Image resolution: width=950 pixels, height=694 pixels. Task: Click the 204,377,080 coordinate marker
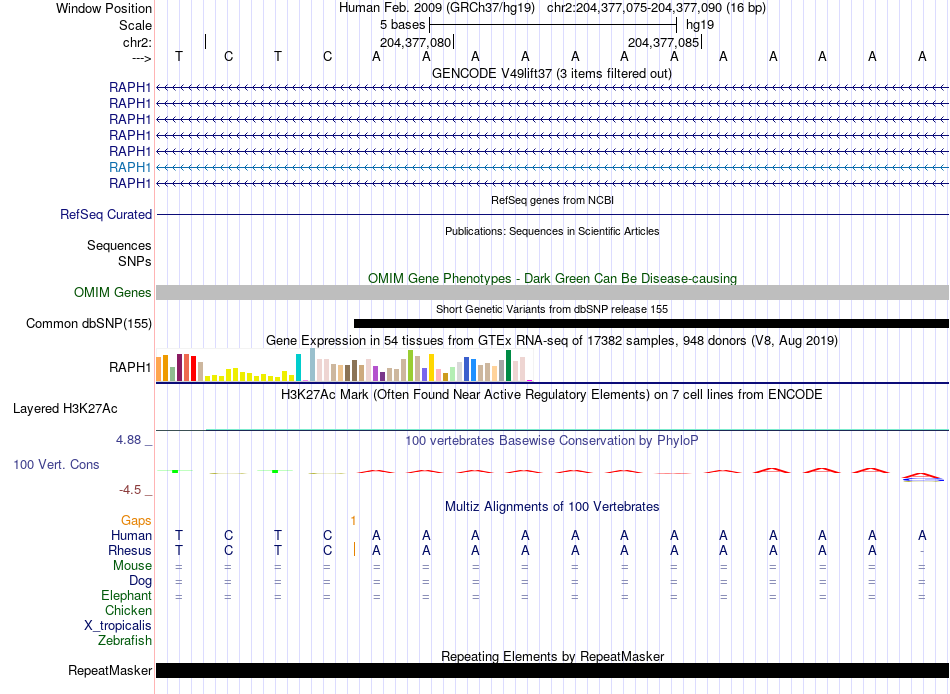click(416, 42)
